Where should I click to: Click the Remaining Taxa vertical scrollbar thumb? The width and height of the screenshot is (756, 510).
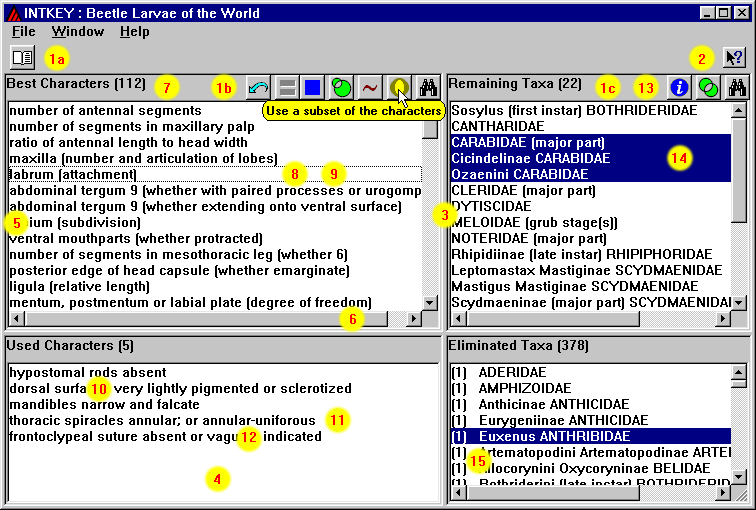point(739,170)
